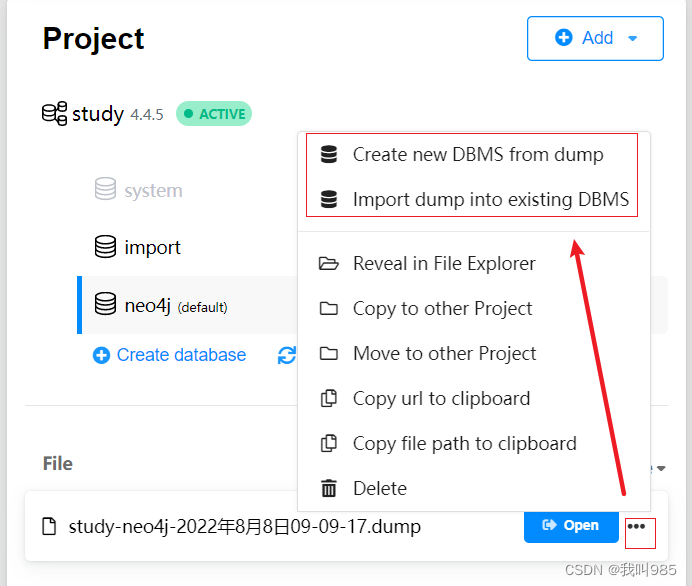Image resolution: width=692 pixels, height=586 pixels.
Task: Select the system database entry
Action: tap(152, 190)
